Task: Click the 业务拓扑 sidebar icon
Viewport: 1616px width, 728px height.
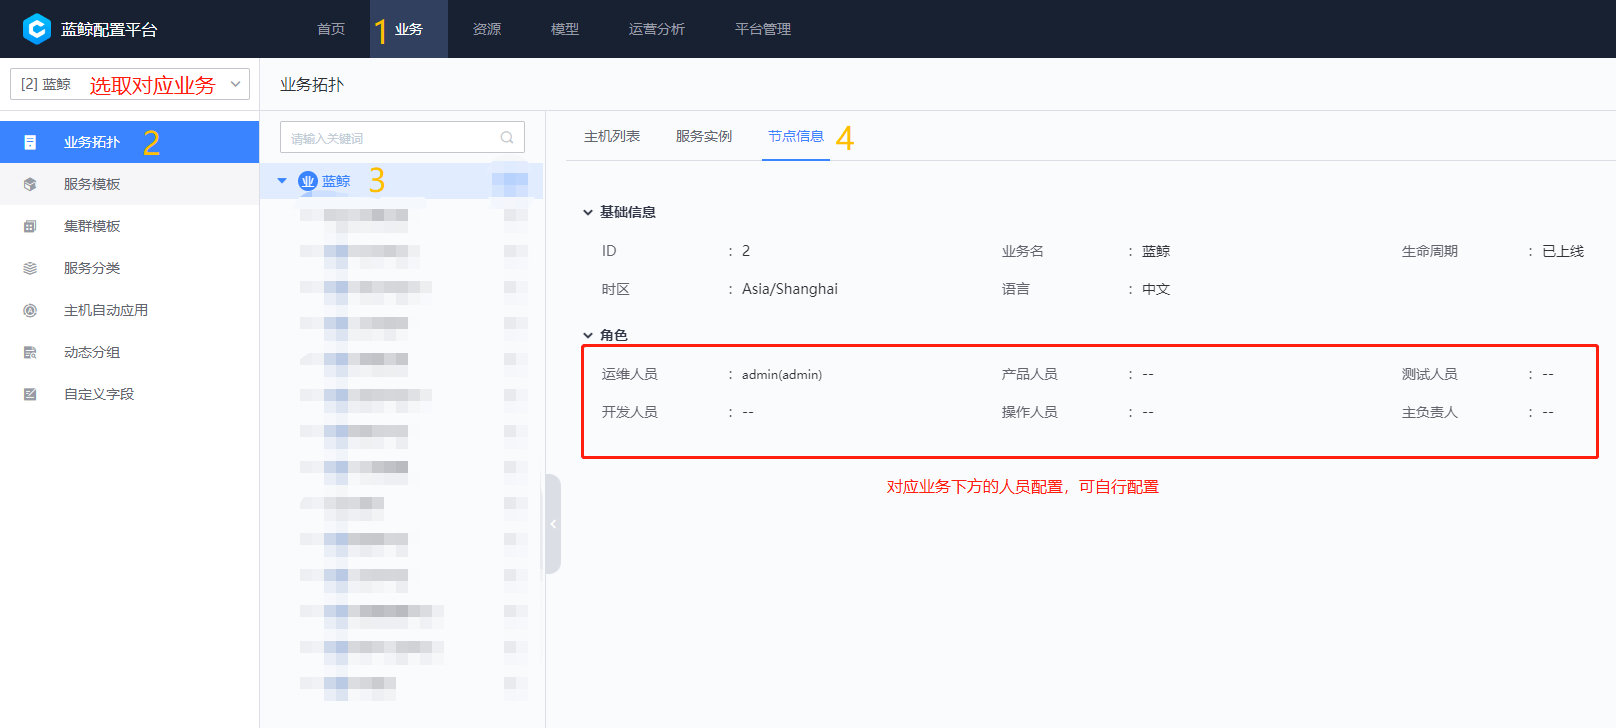Action: tap(30, 142)
